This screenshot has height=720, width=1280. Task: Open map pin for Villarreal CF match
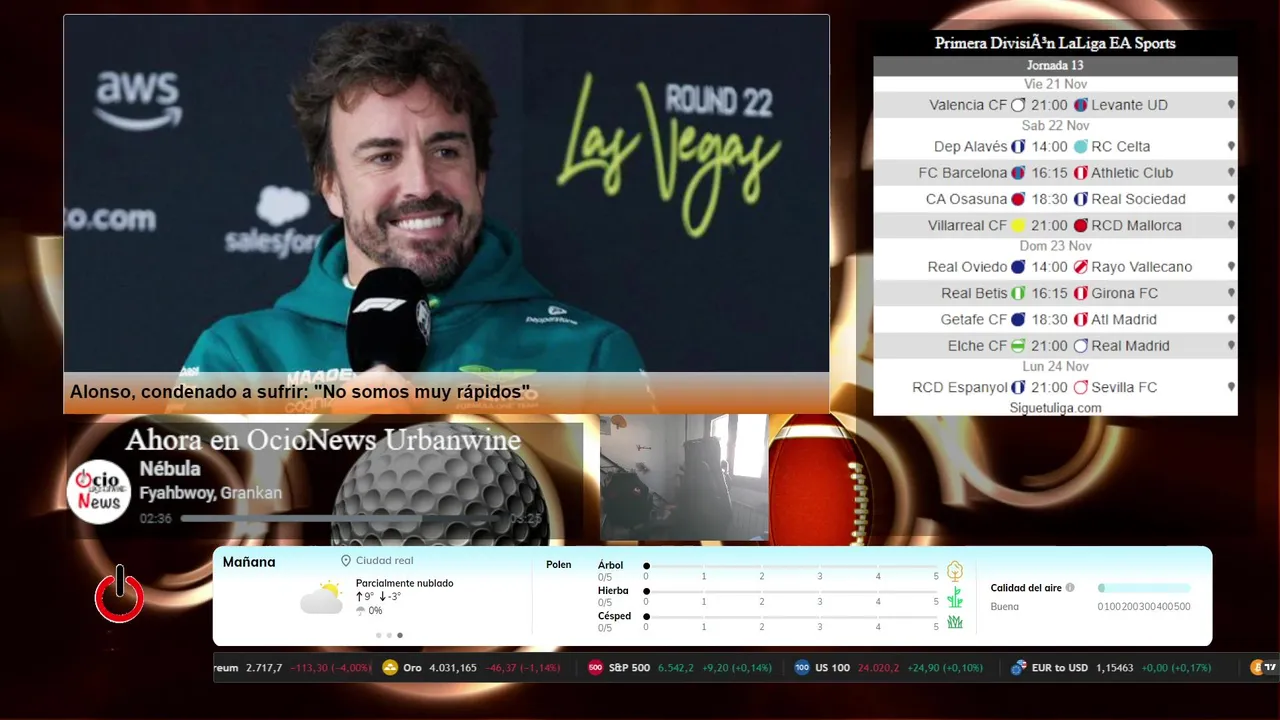1231,226
